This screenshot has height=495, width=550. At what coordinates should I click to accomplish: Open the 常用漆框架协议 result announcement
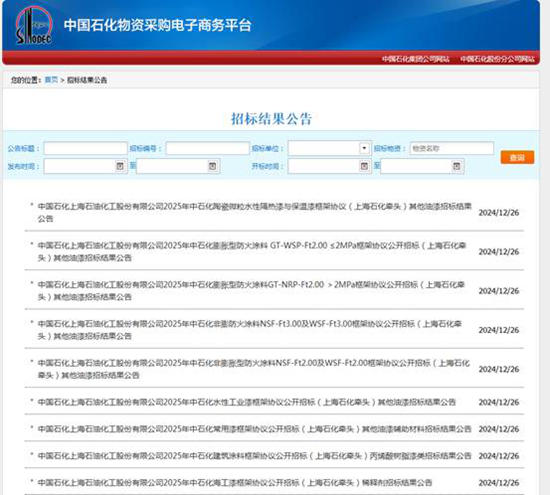point(254,429)
